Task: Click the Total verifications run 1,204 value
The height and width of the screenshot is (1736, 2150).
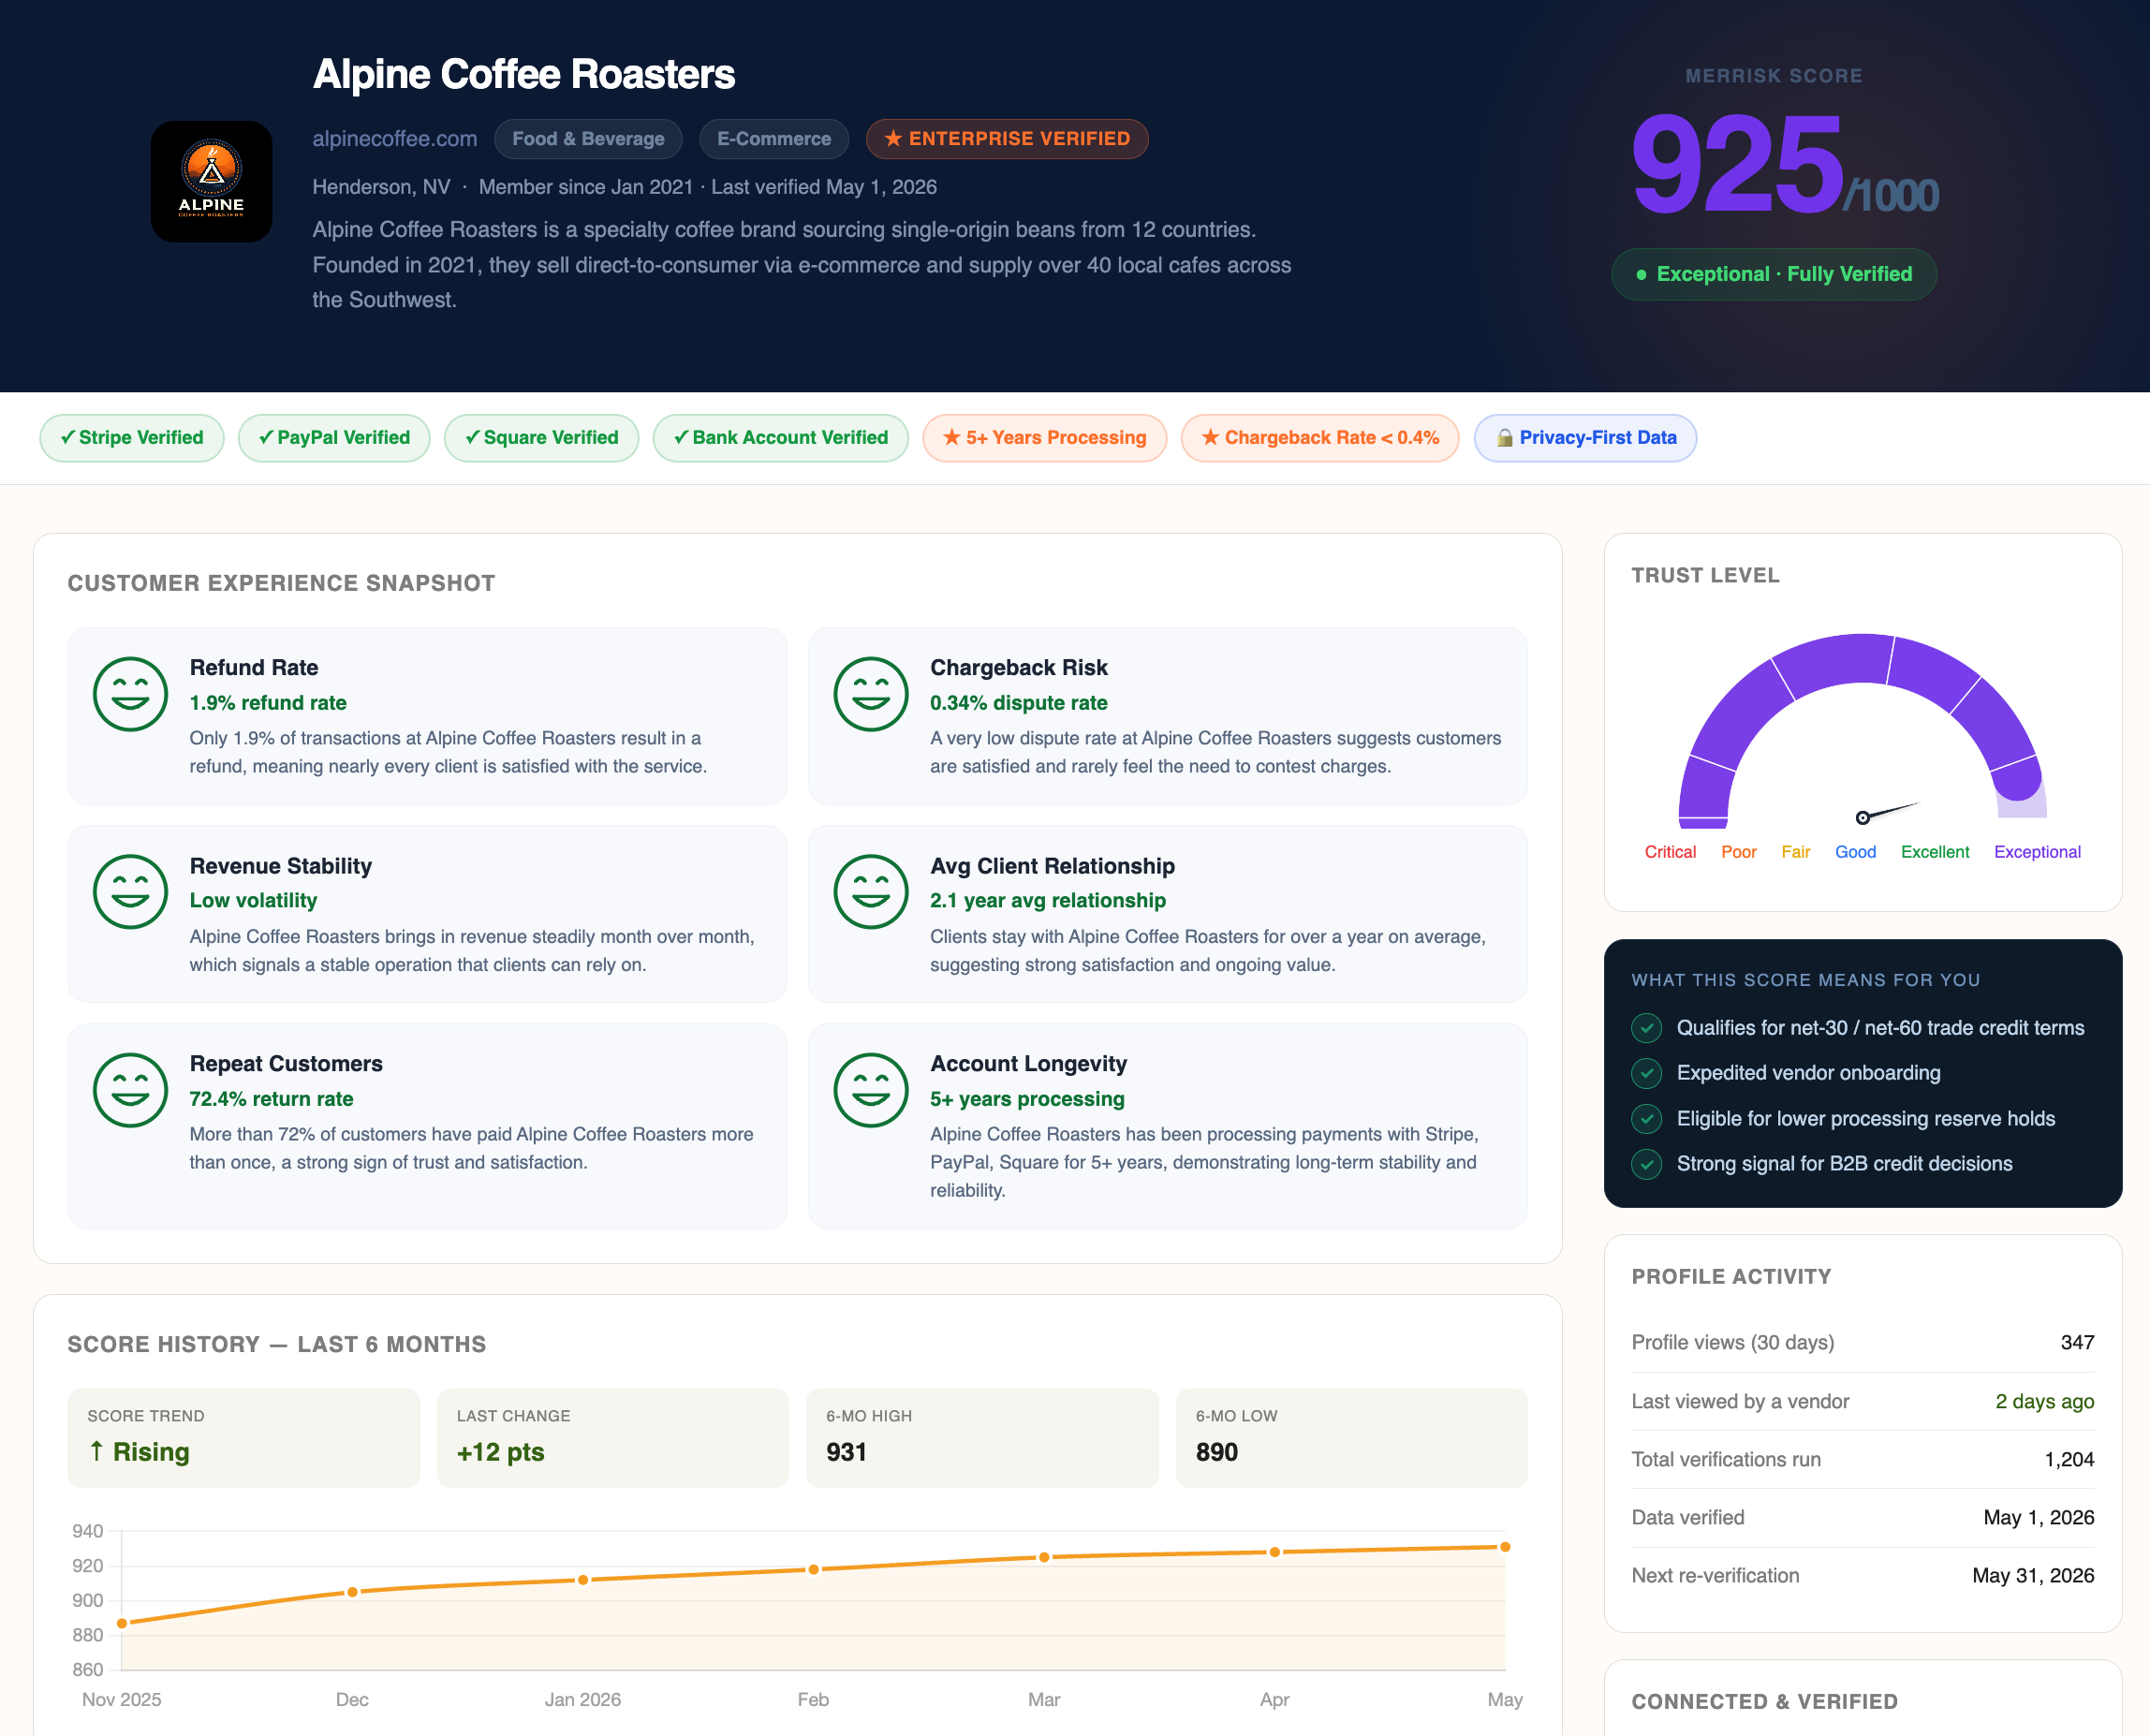Action: coord(2069,1460)
